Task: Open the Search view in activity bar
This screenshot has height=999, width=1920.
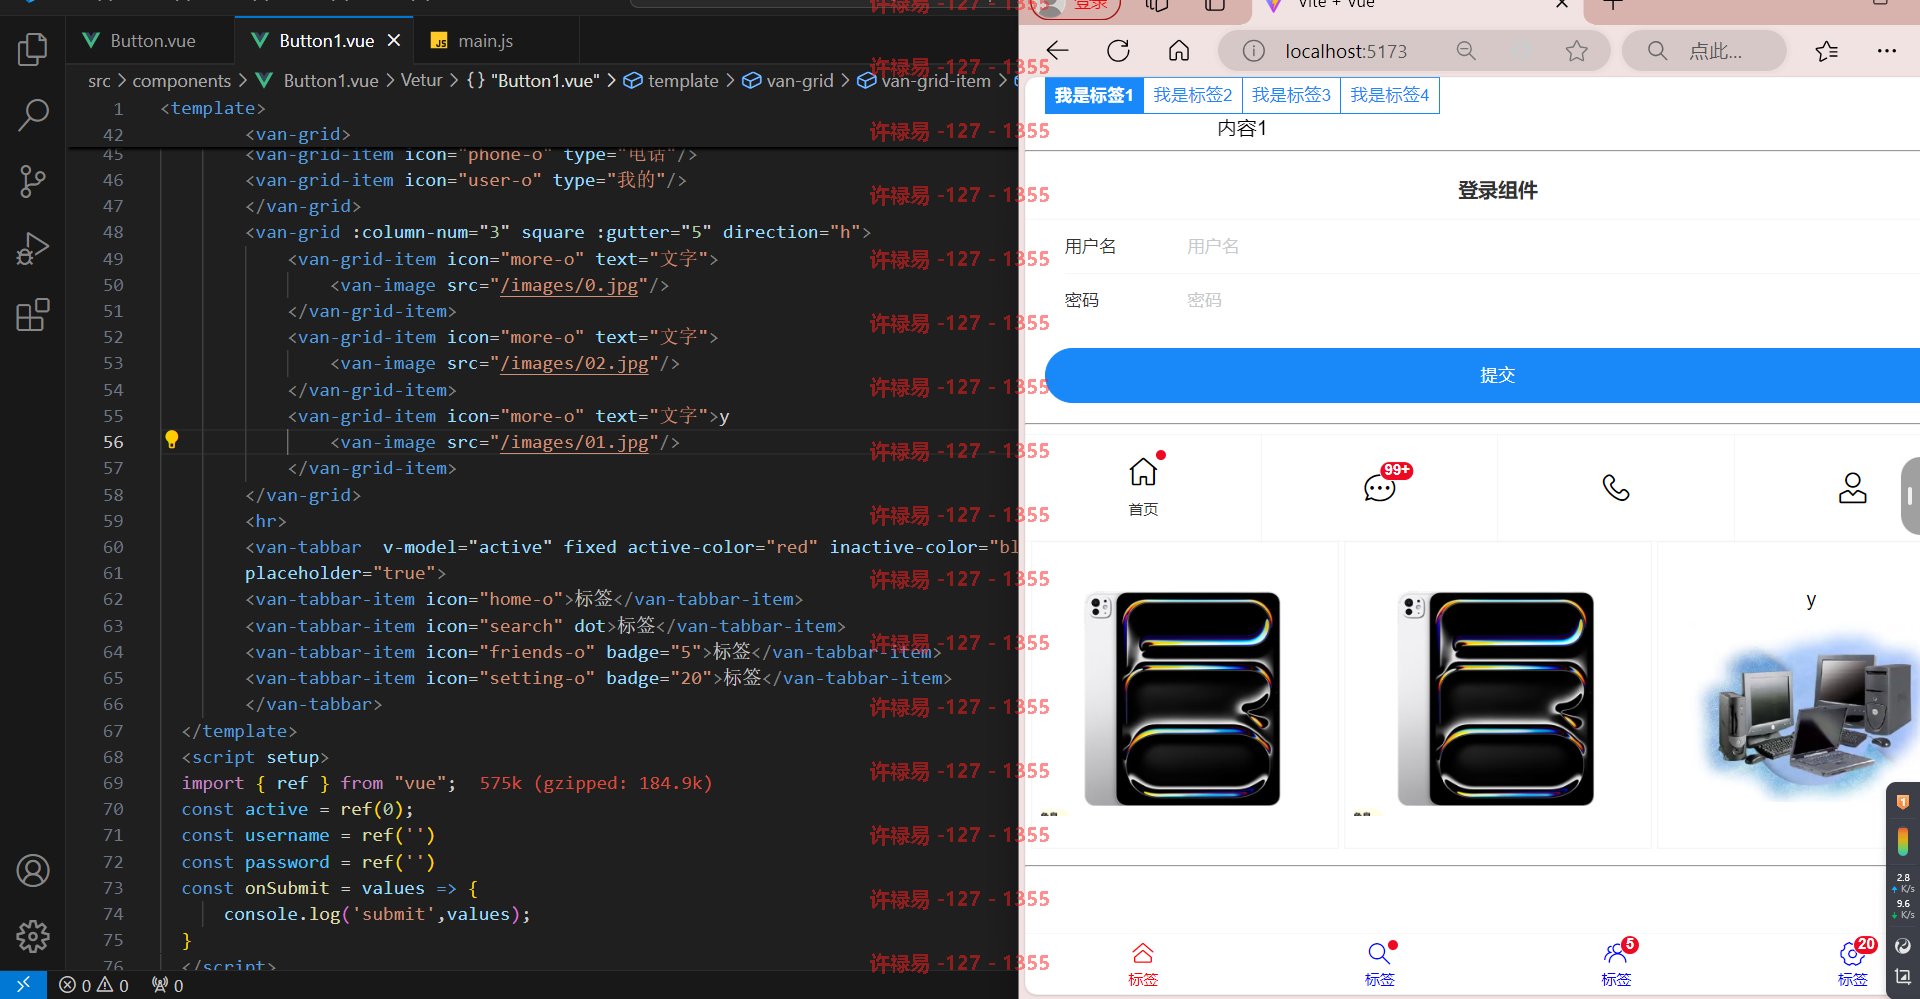Action: pos(33,115)
